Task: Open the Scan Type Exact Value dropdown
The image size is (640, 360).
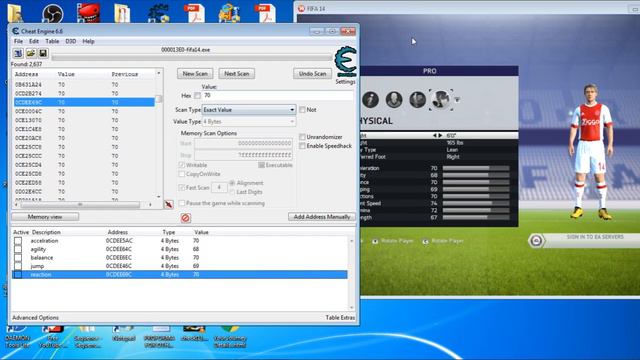Action: pyautogui.click(x=249, y=110)
